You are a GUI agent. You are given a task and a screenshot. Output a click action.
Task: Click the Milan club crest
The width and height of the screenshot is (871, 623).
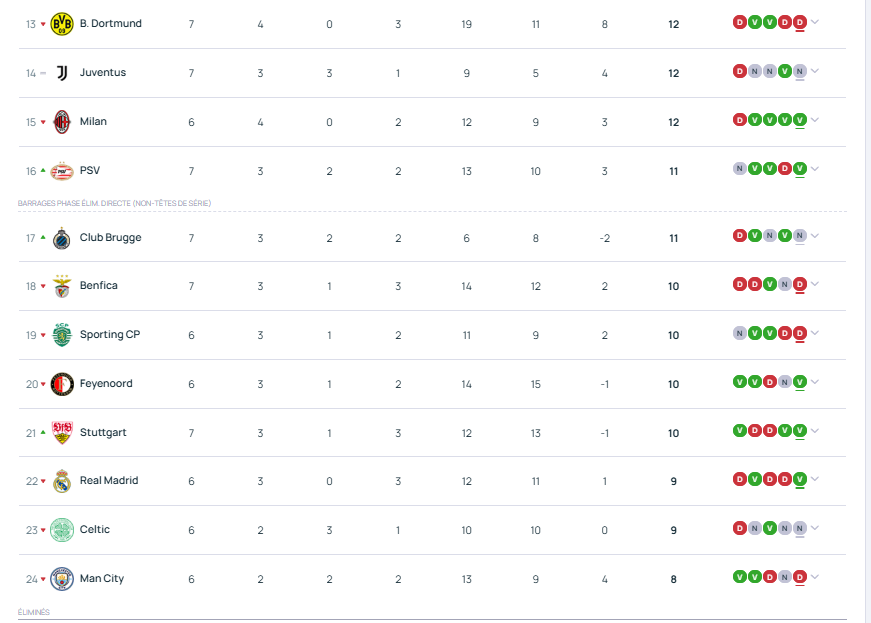62,122
